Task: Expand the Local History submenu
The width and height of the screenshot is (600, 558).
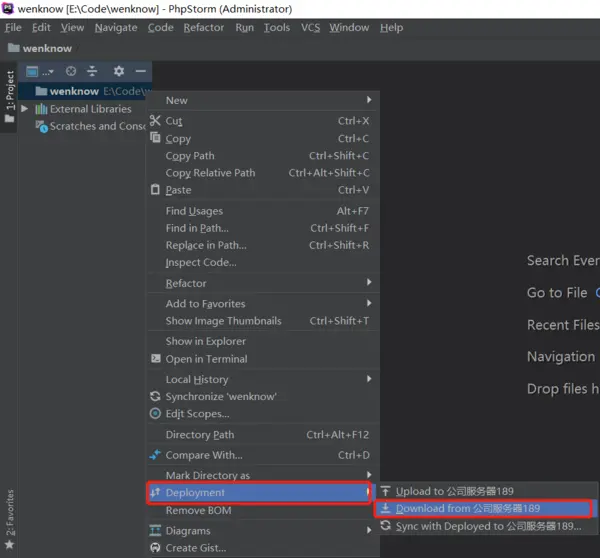Action: (x=263, y=379)
